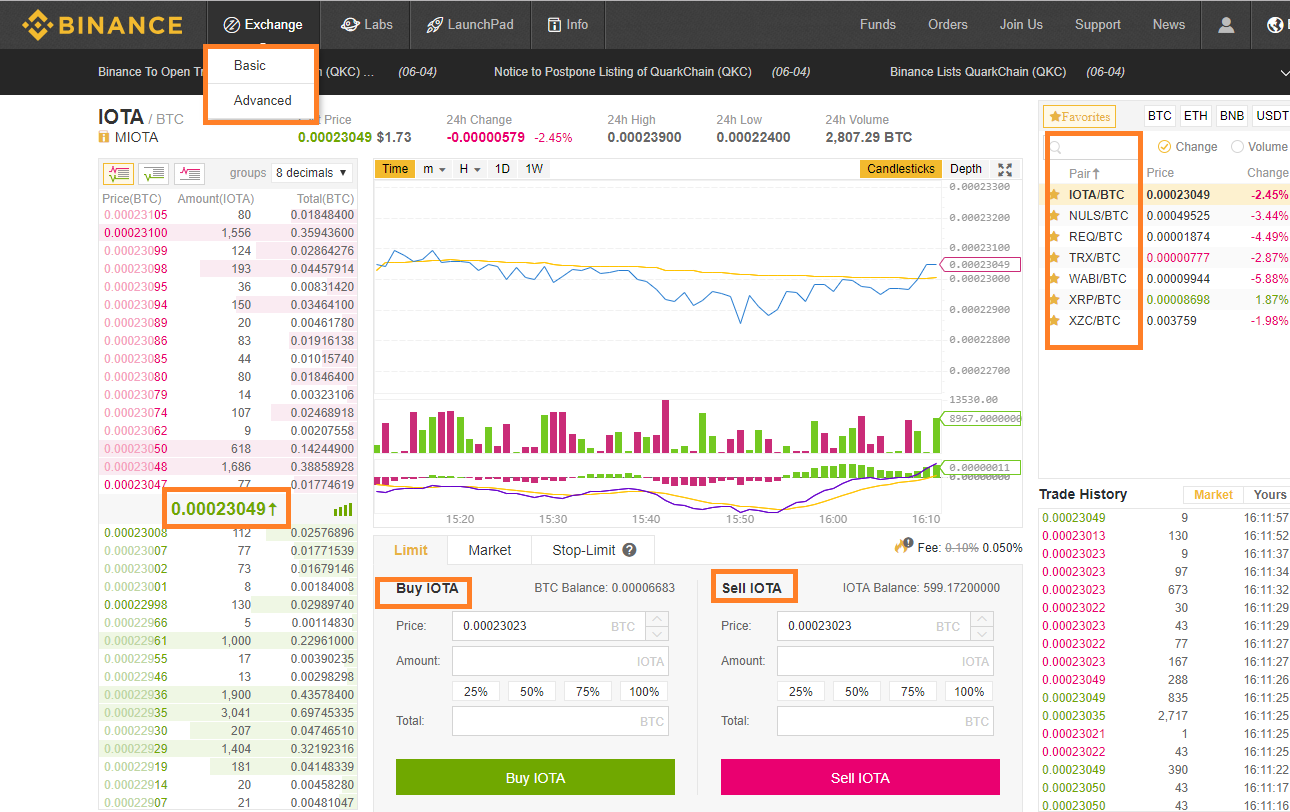Filter pairs by the BNB market
The height and width of the screenshot is (812, 1290).
(x=1231, y=116)
